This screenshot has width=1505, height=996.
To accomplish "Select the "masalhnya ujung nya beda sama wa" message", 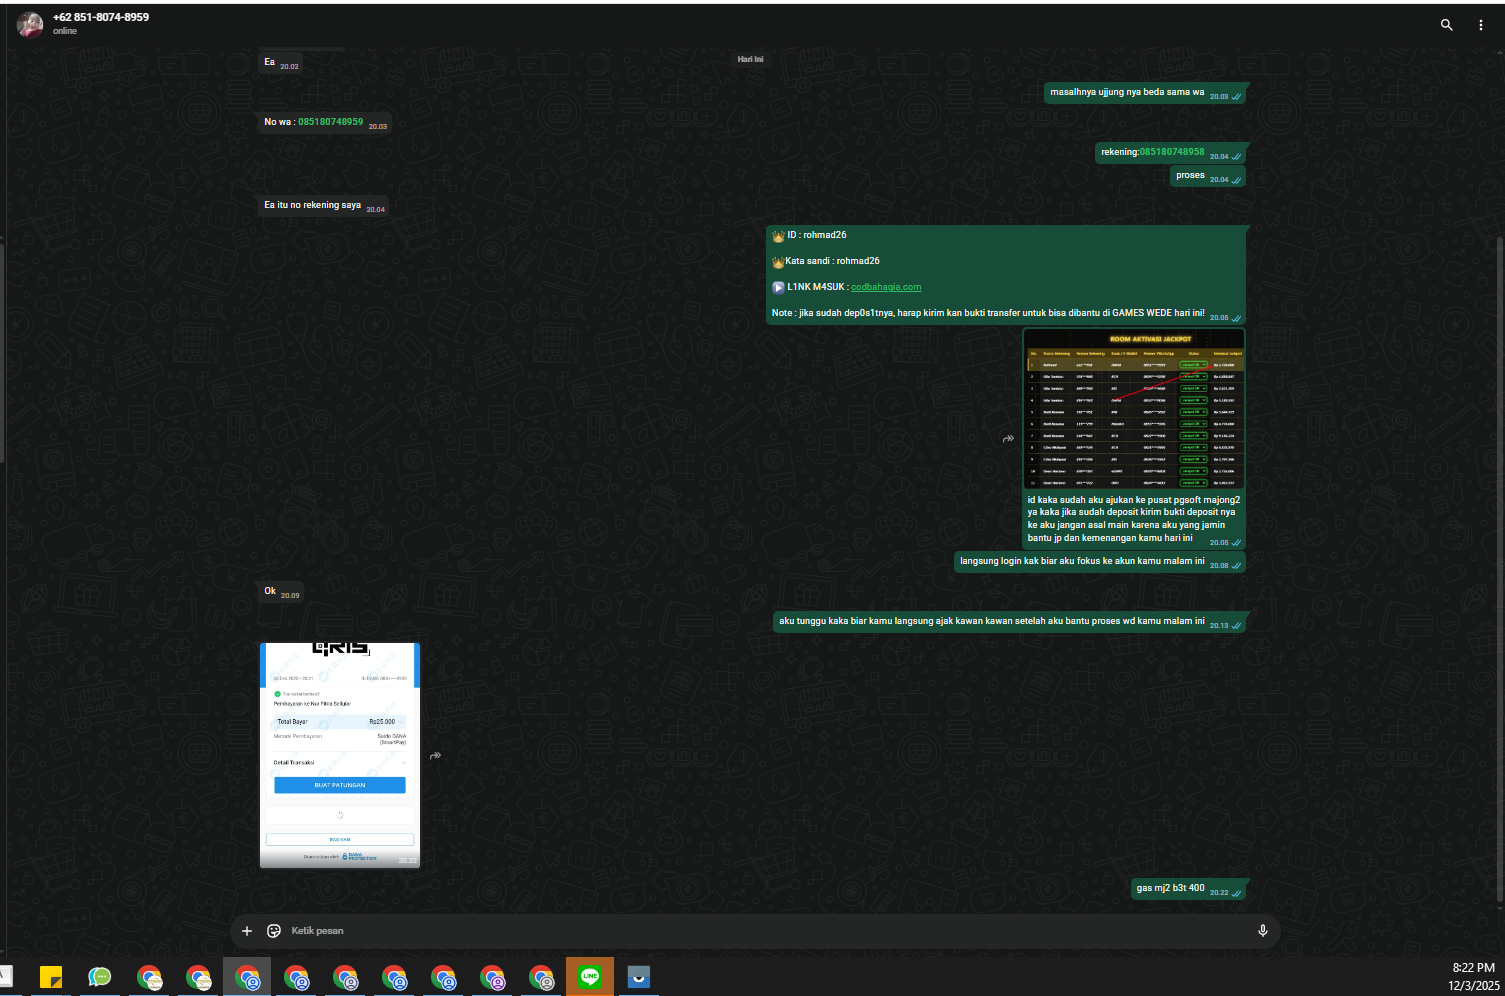I will tap(1145, 93).
